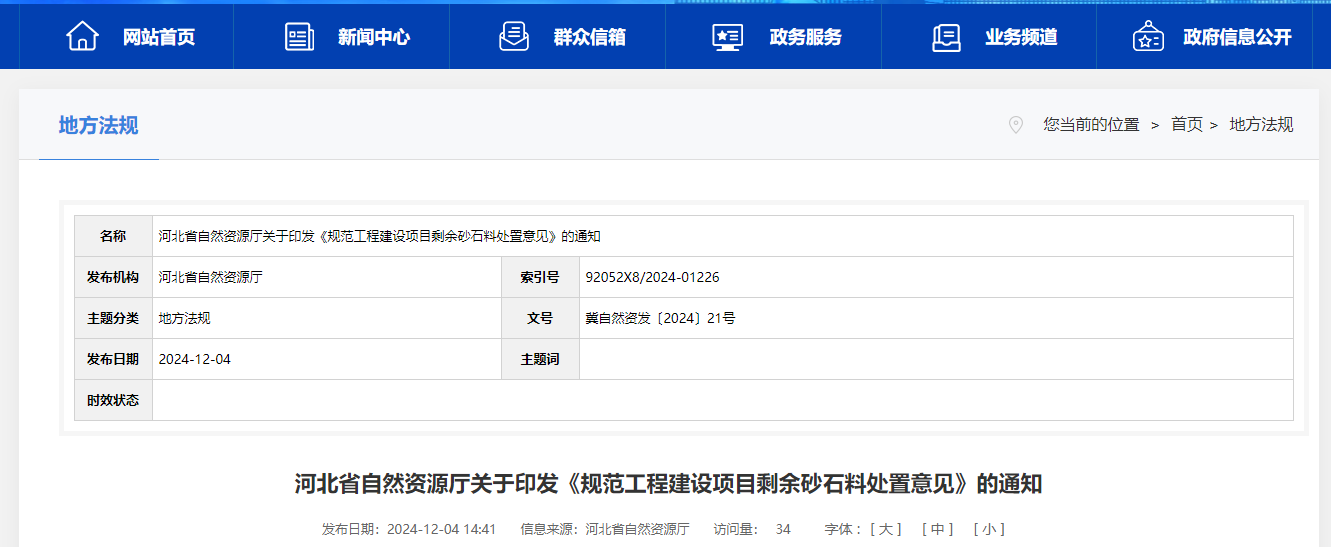Click 首页 link in the breadcrumb
The image size is (1331, 547).
pyautogui.click(x=1187, y=125)
